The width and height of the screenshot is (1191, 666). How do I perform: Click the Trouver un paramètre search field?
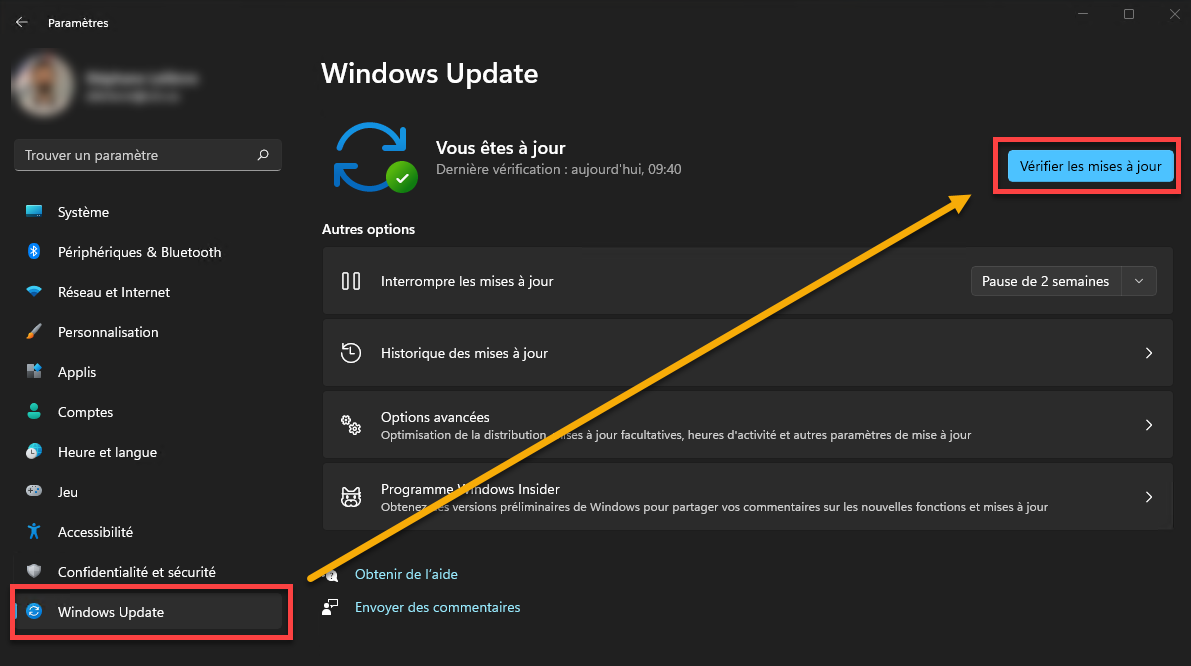tap(148, 155)
